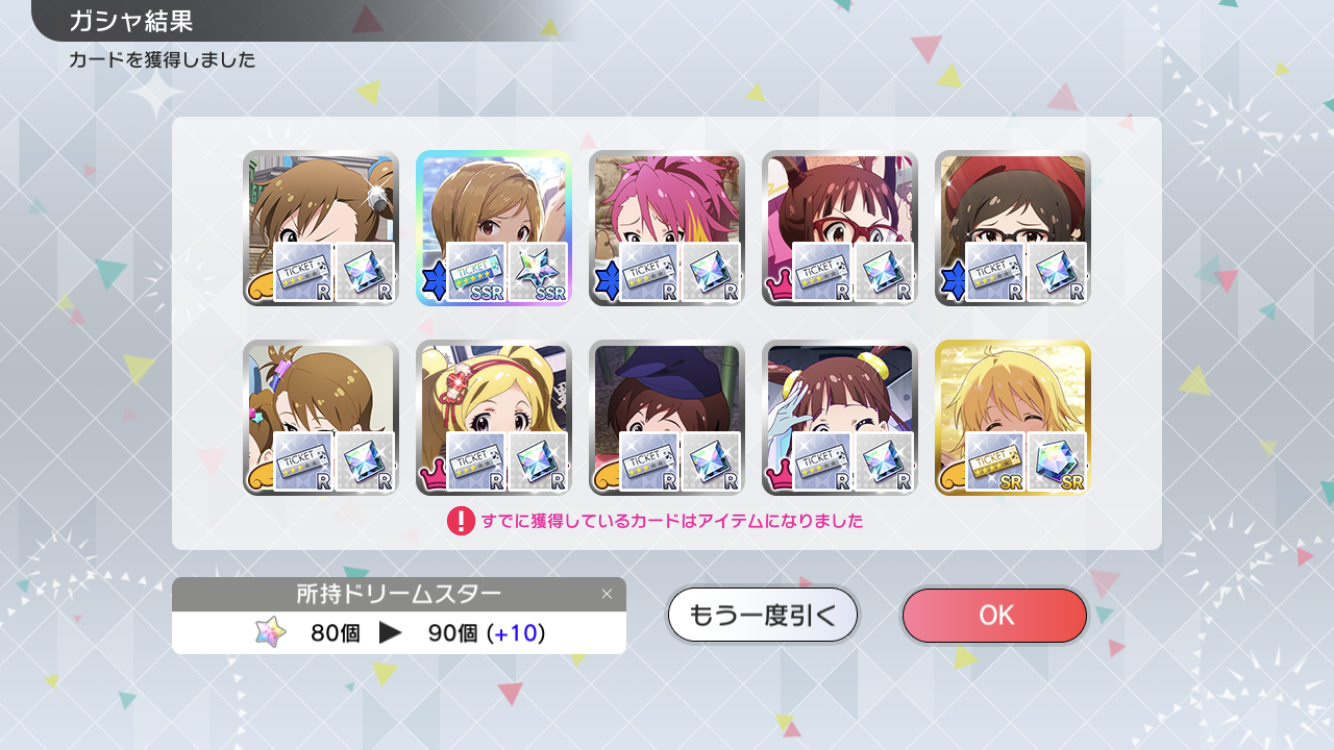Click the もう一度引く draw again button
This screenshot has height=750, width=1334.
[x=763, y=615]
